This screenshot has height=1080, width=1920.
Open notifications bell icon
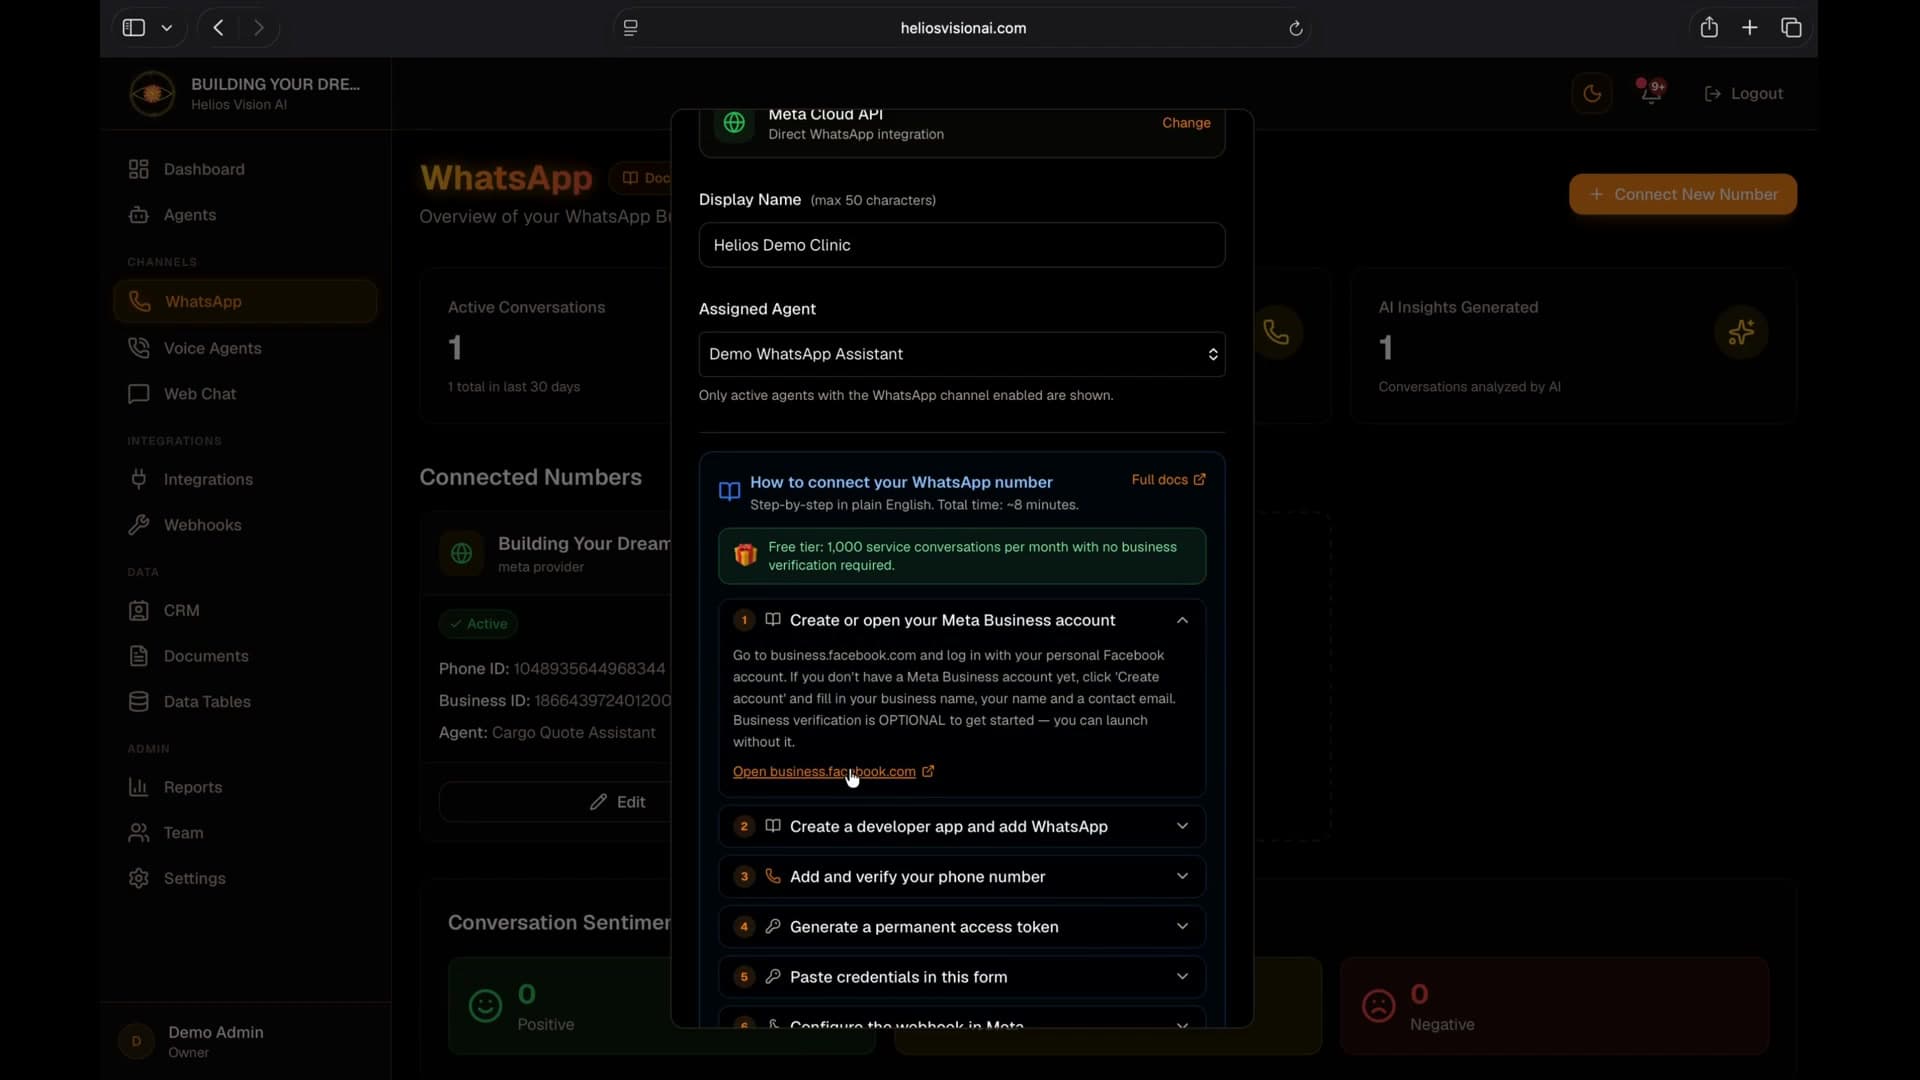tap(1651, 92)
